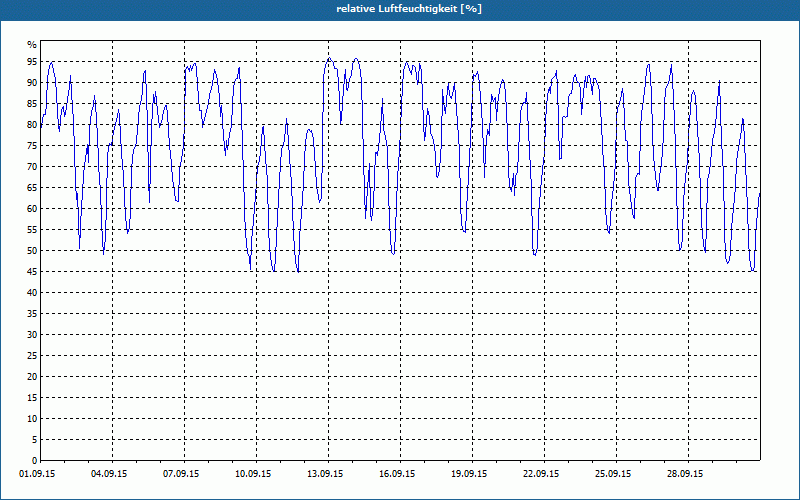Click the y-axis value 75

[x=32, y=145]
